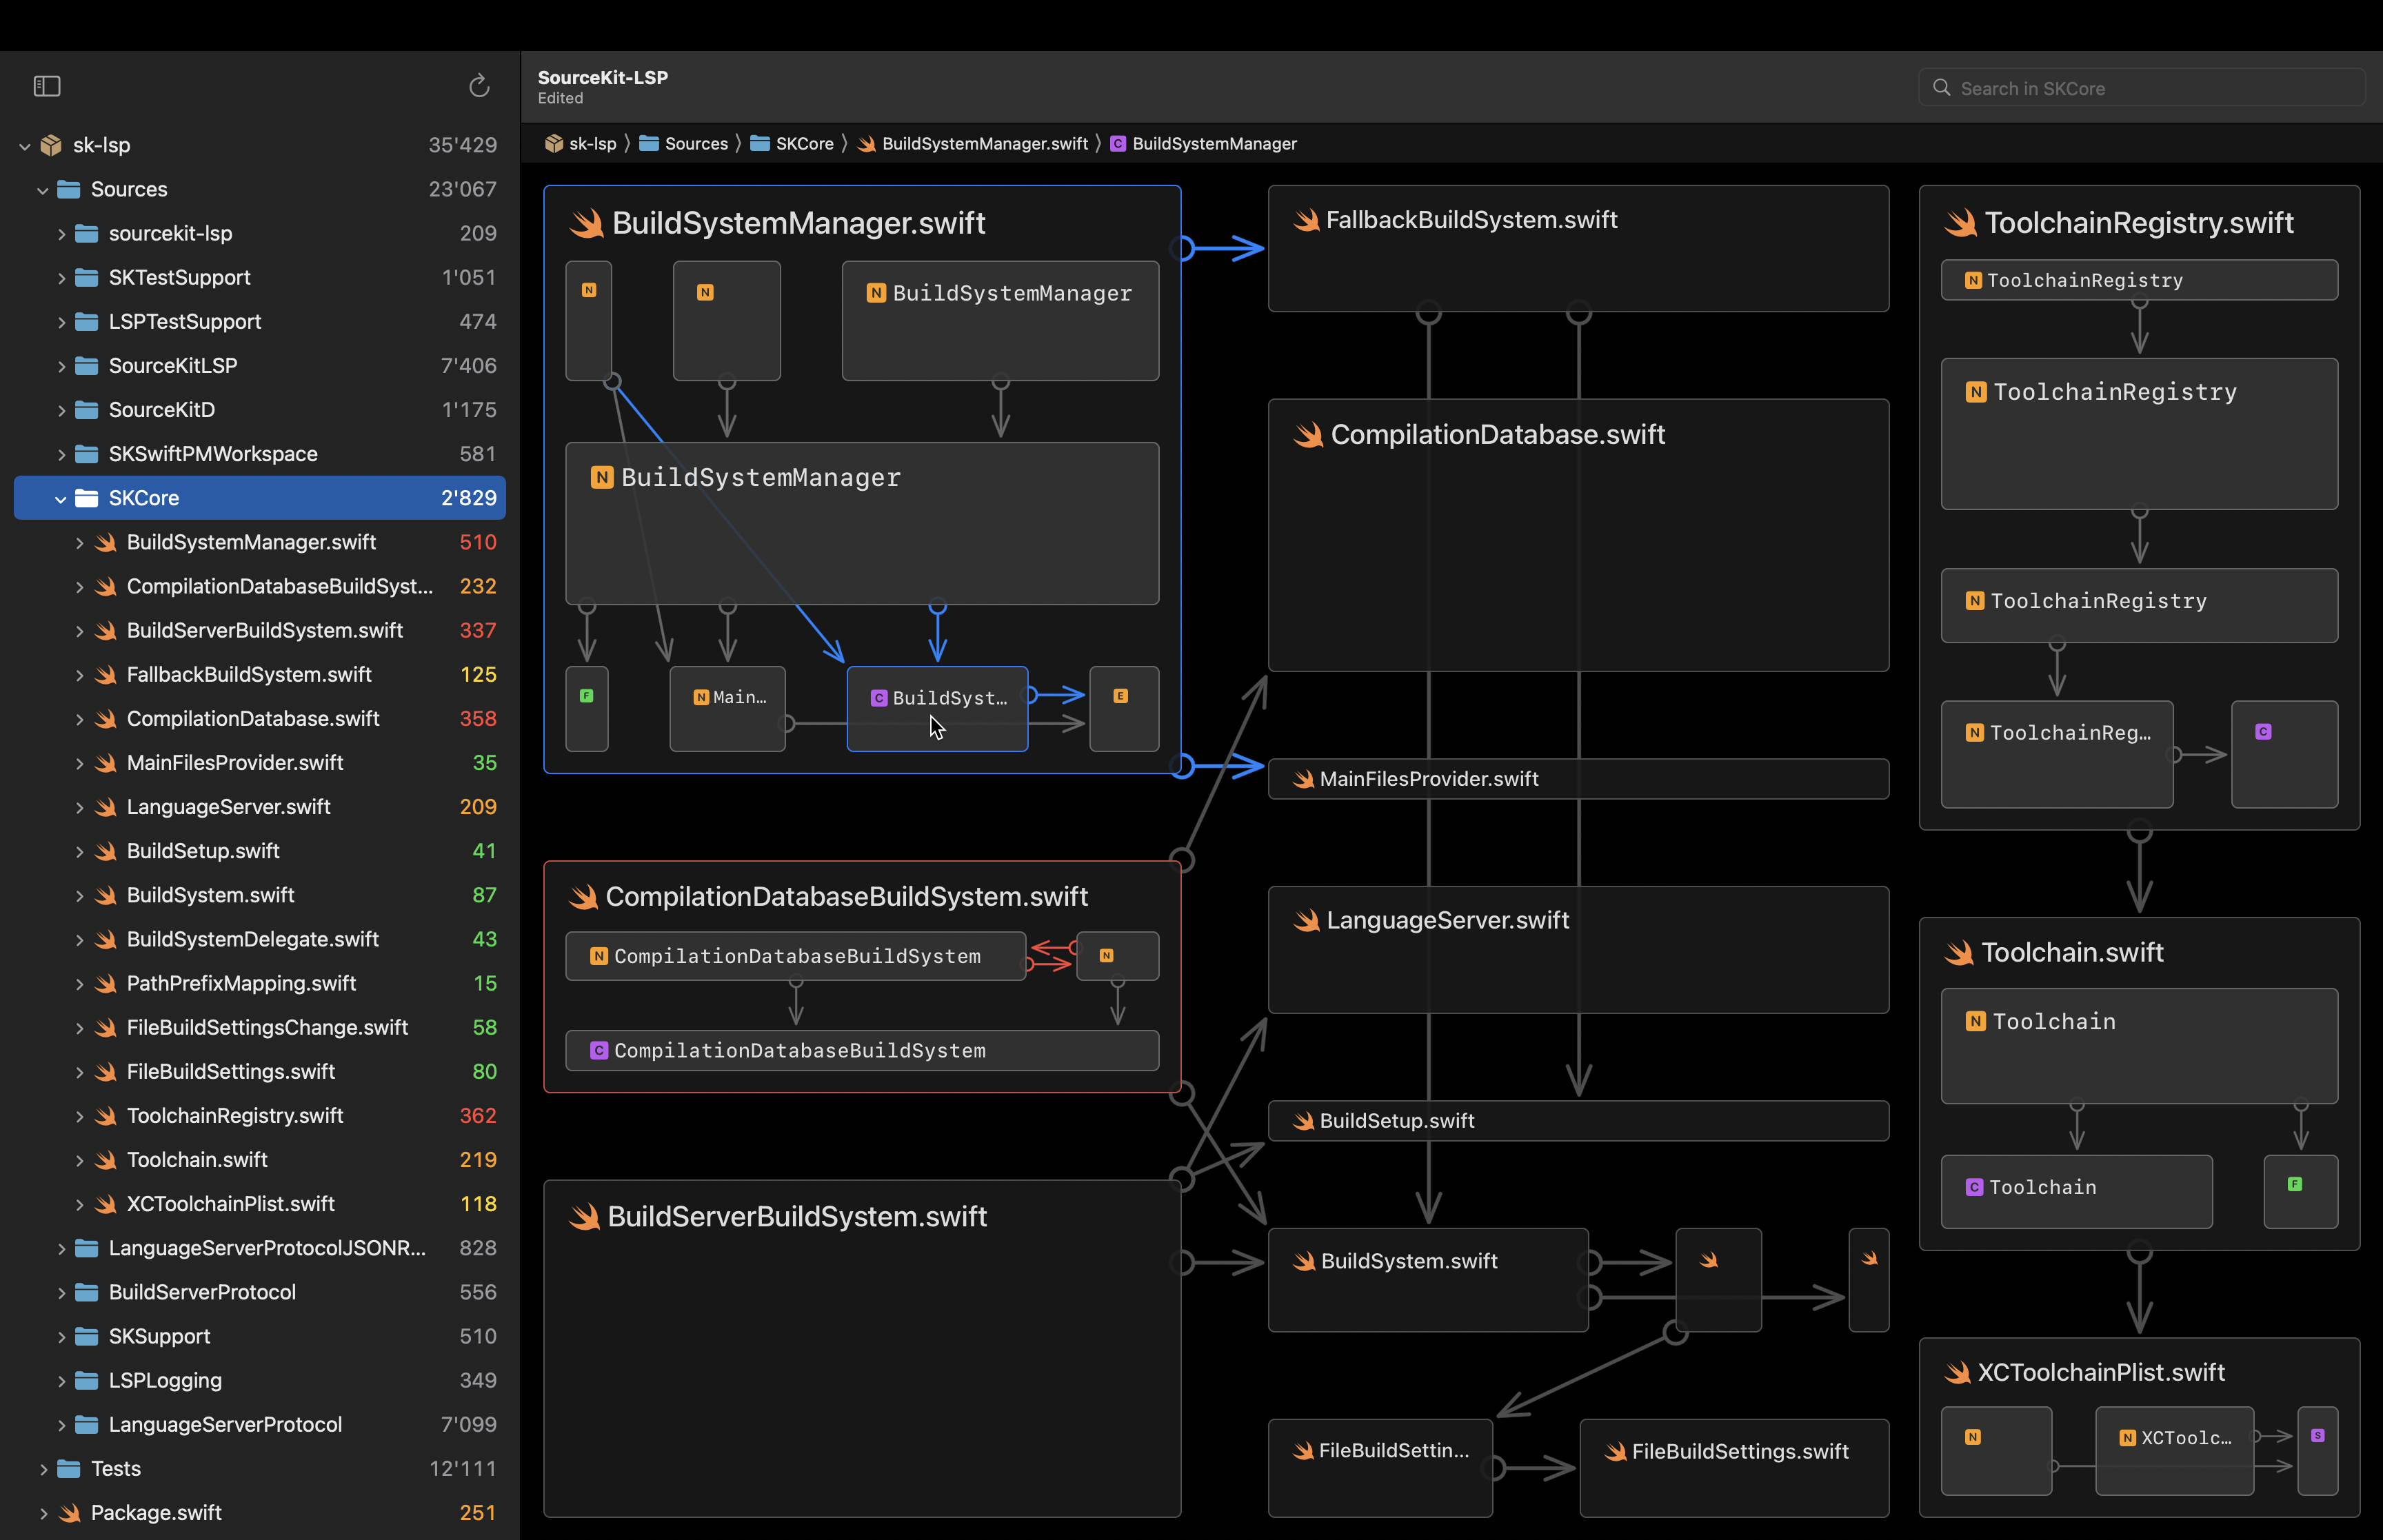
Task: Select the Main... extension node
Action: tap(728, 708)
